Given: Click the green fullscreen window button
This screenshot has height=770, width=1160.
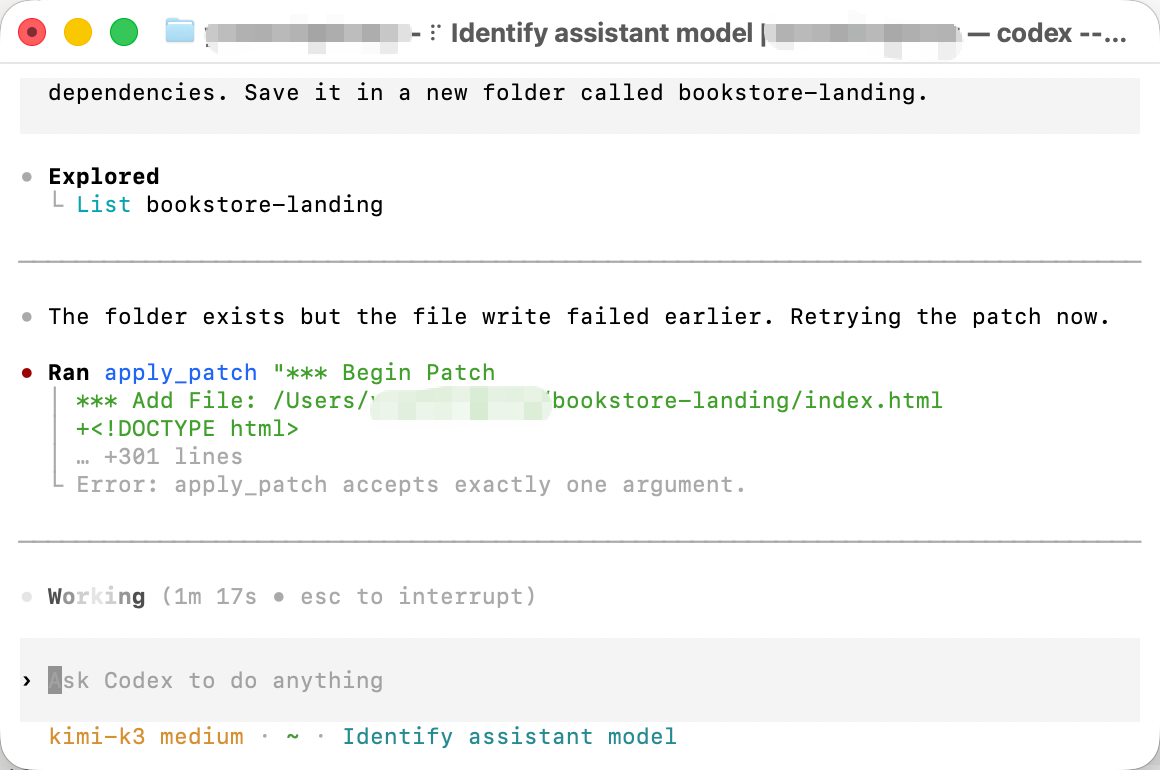Looking at the screenshot, I should (x=124, y=33).
